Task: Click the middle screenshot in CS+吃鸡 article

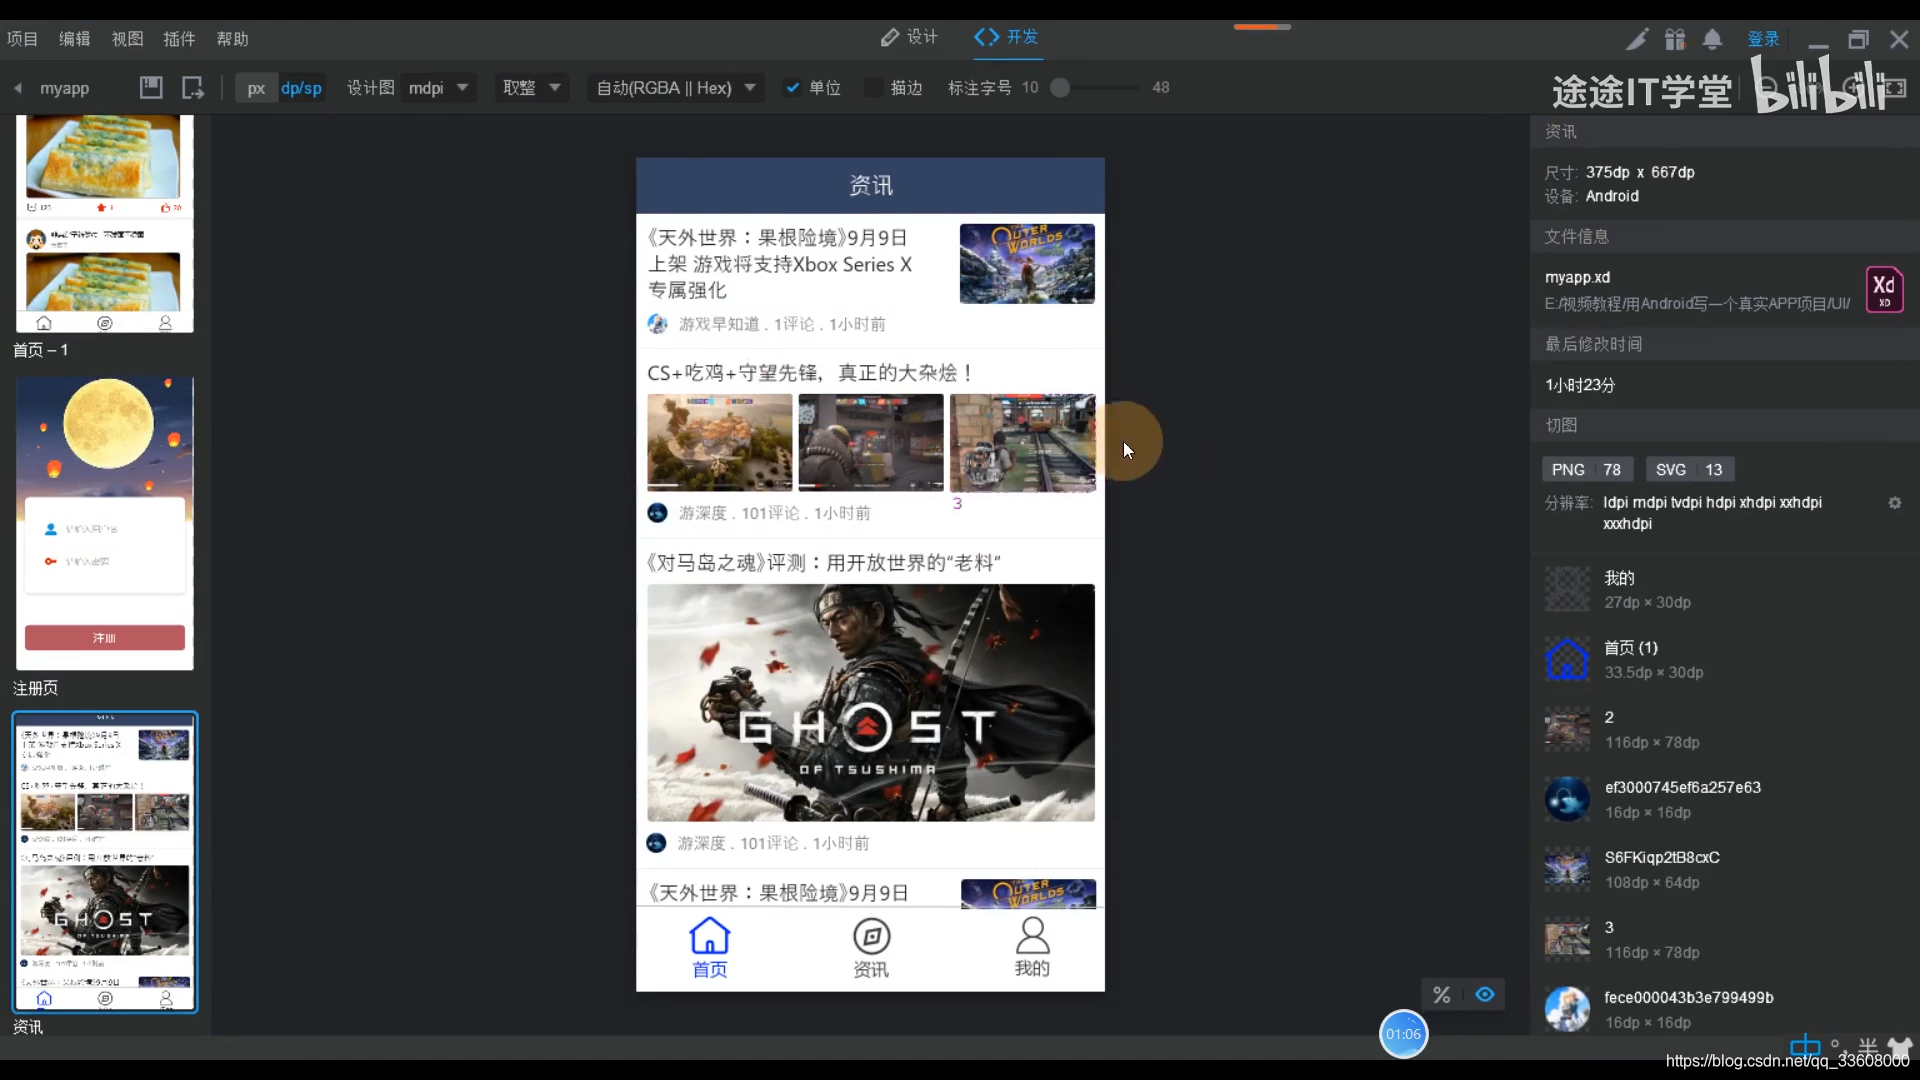Action: (871, 442)
